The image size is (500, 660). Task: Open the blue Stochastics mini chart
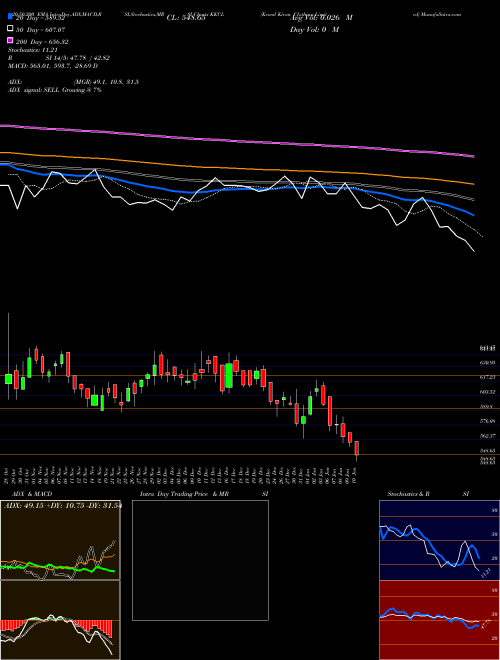click(x=439, y=540)
